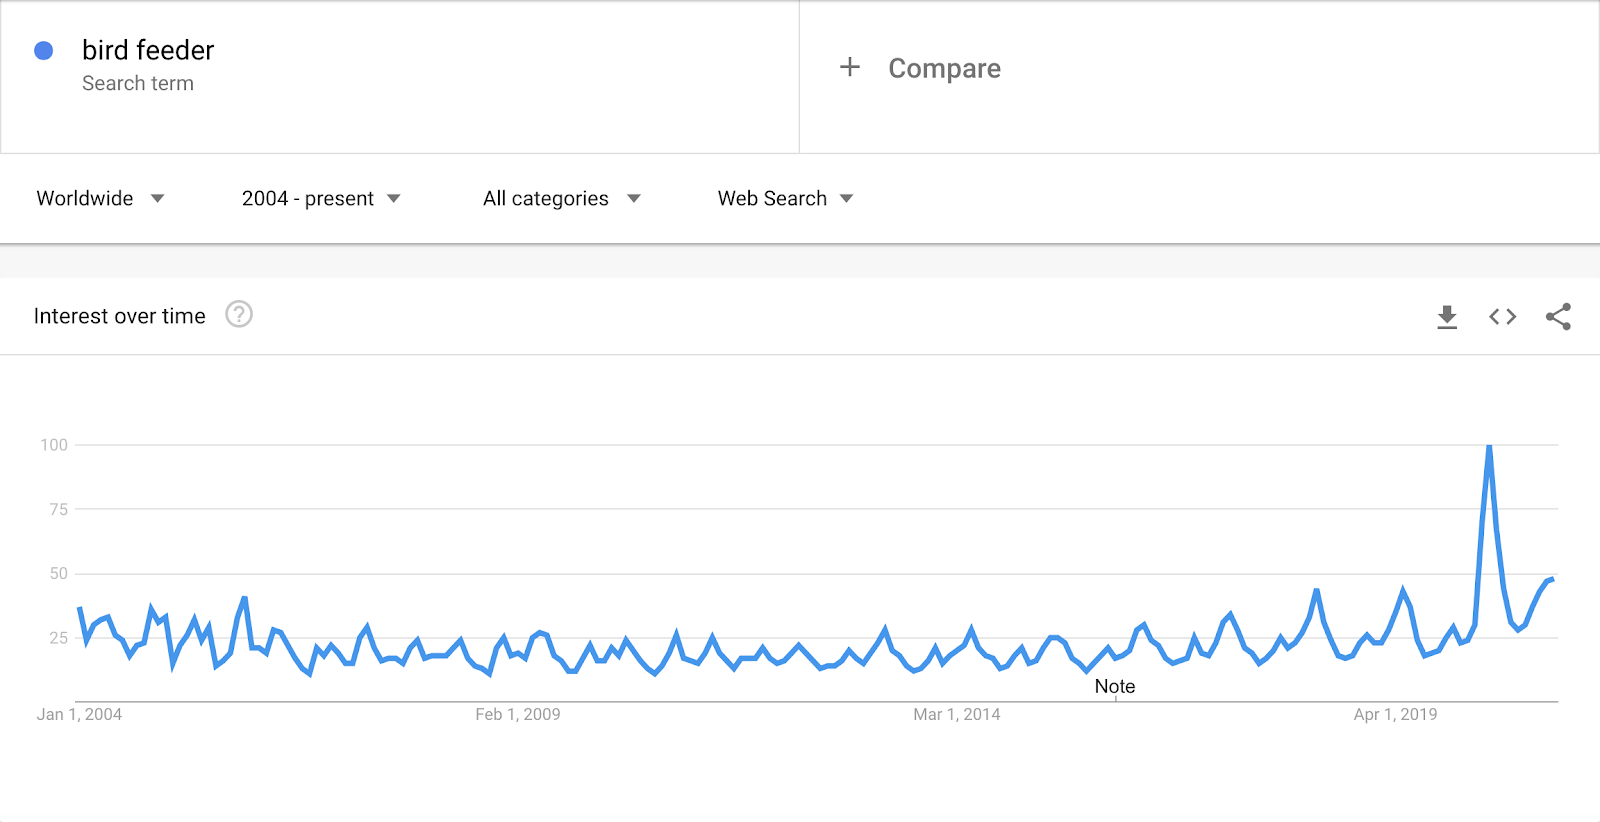Download the interest over time data

click(x=1447, y=317)
